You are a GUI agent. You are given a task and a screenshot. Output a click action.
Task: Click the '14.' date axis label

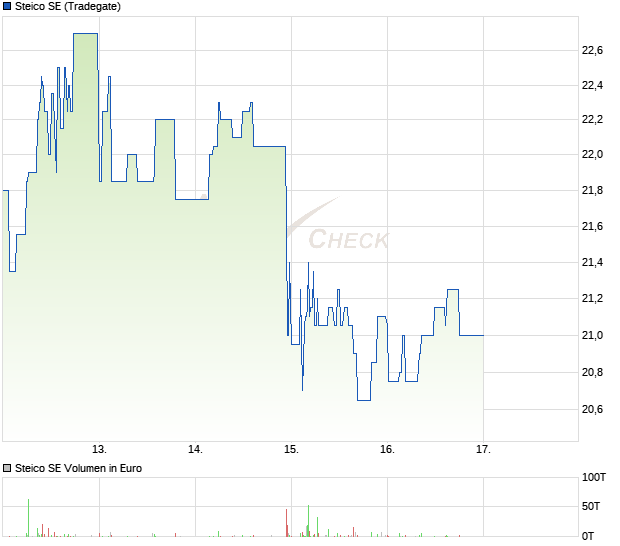coord(195,450)
